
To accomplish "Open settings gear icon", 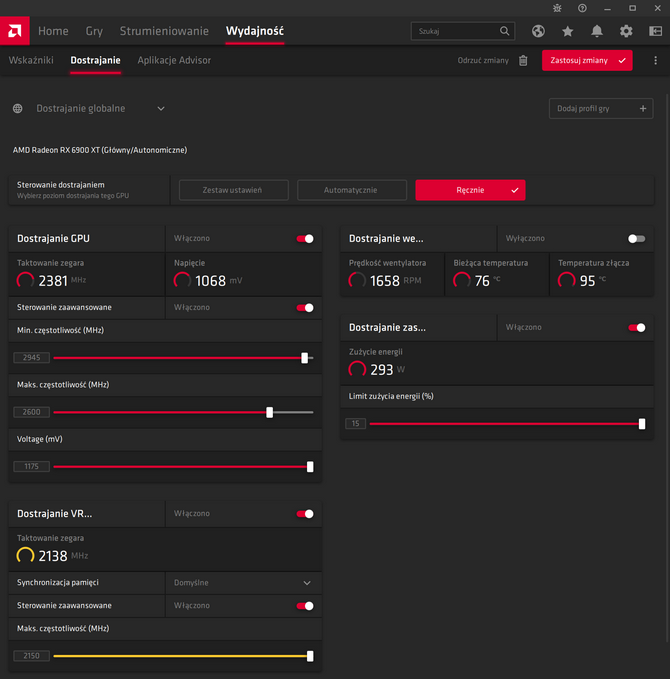I will 626,31.
